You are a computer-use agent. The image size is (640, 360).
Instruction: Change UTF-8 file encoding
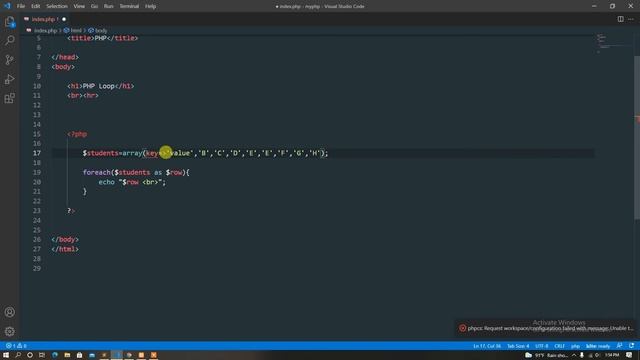pos(542,346)
